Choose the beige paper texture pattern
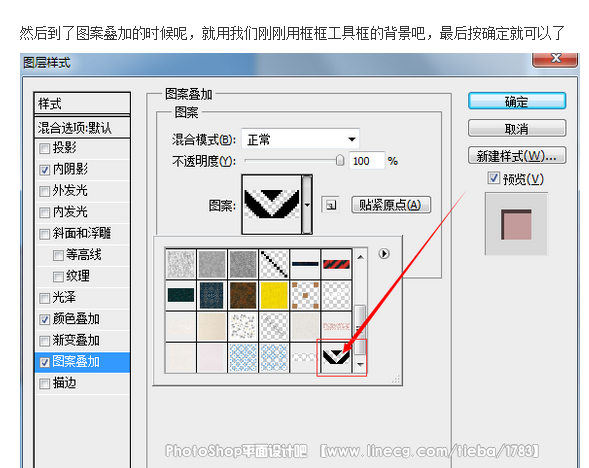Viewport: 589px width, 468px height. click(x=212, y=326)
